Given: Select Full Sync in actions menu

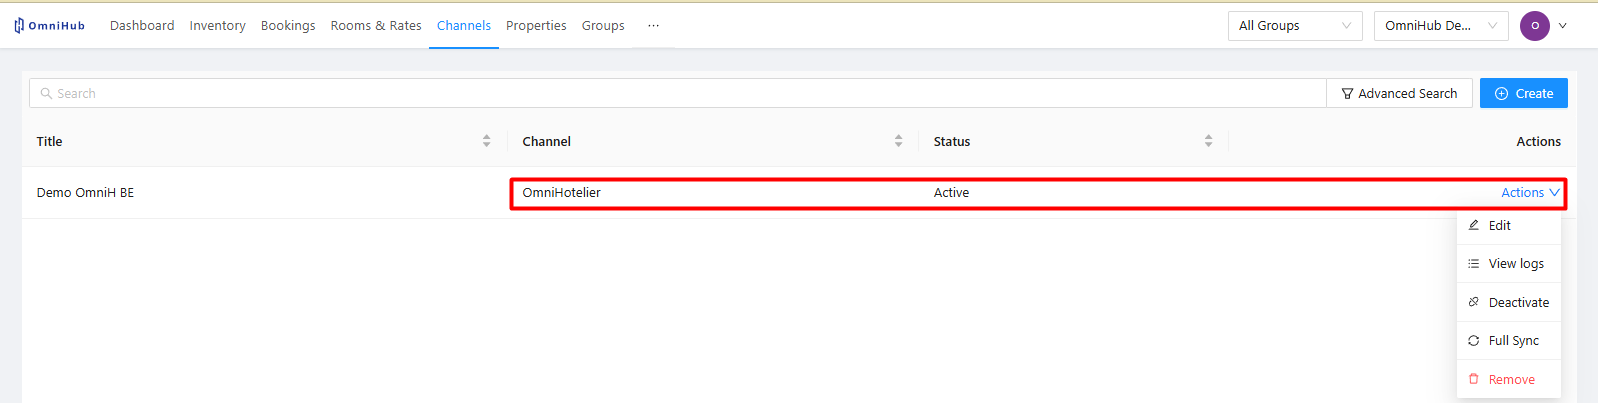Looking at the screenshot, I should pyautogui.click(x=1508, y=341).
